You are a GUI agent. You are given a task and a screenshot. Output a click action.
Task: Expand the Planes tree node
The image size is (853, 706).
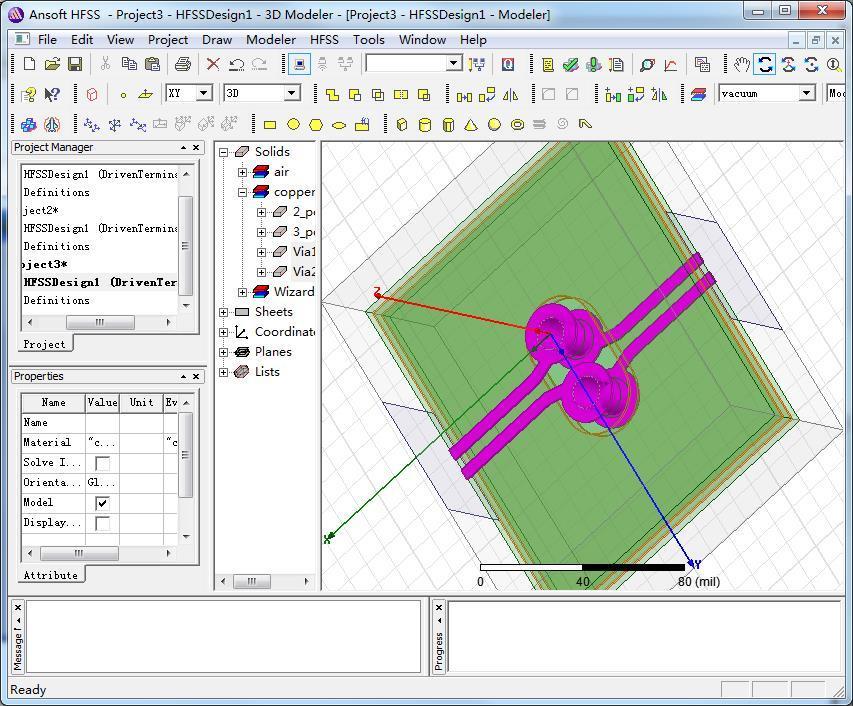[x=224, y=352]
